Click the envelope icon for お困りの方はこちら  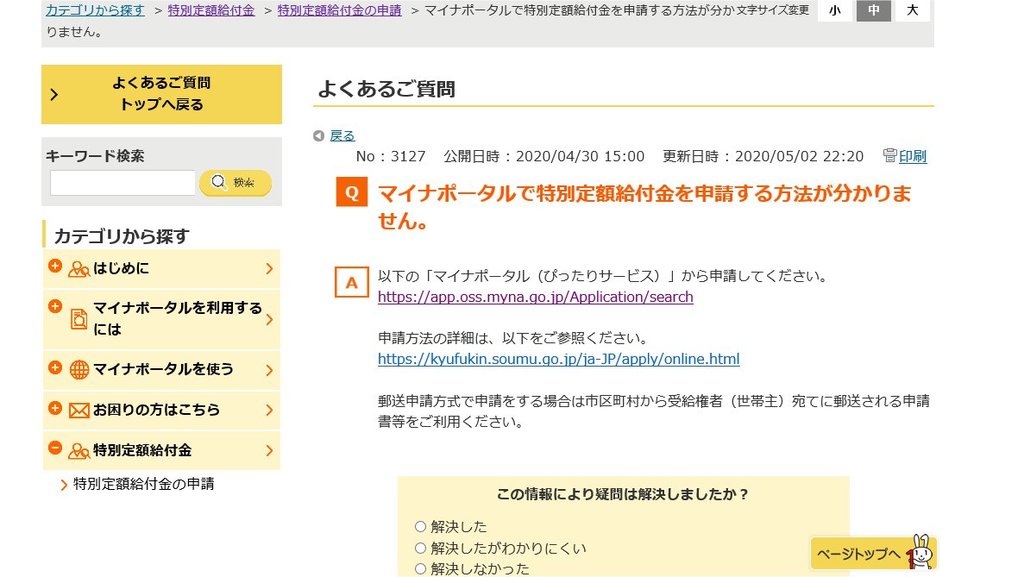point(79,411)
